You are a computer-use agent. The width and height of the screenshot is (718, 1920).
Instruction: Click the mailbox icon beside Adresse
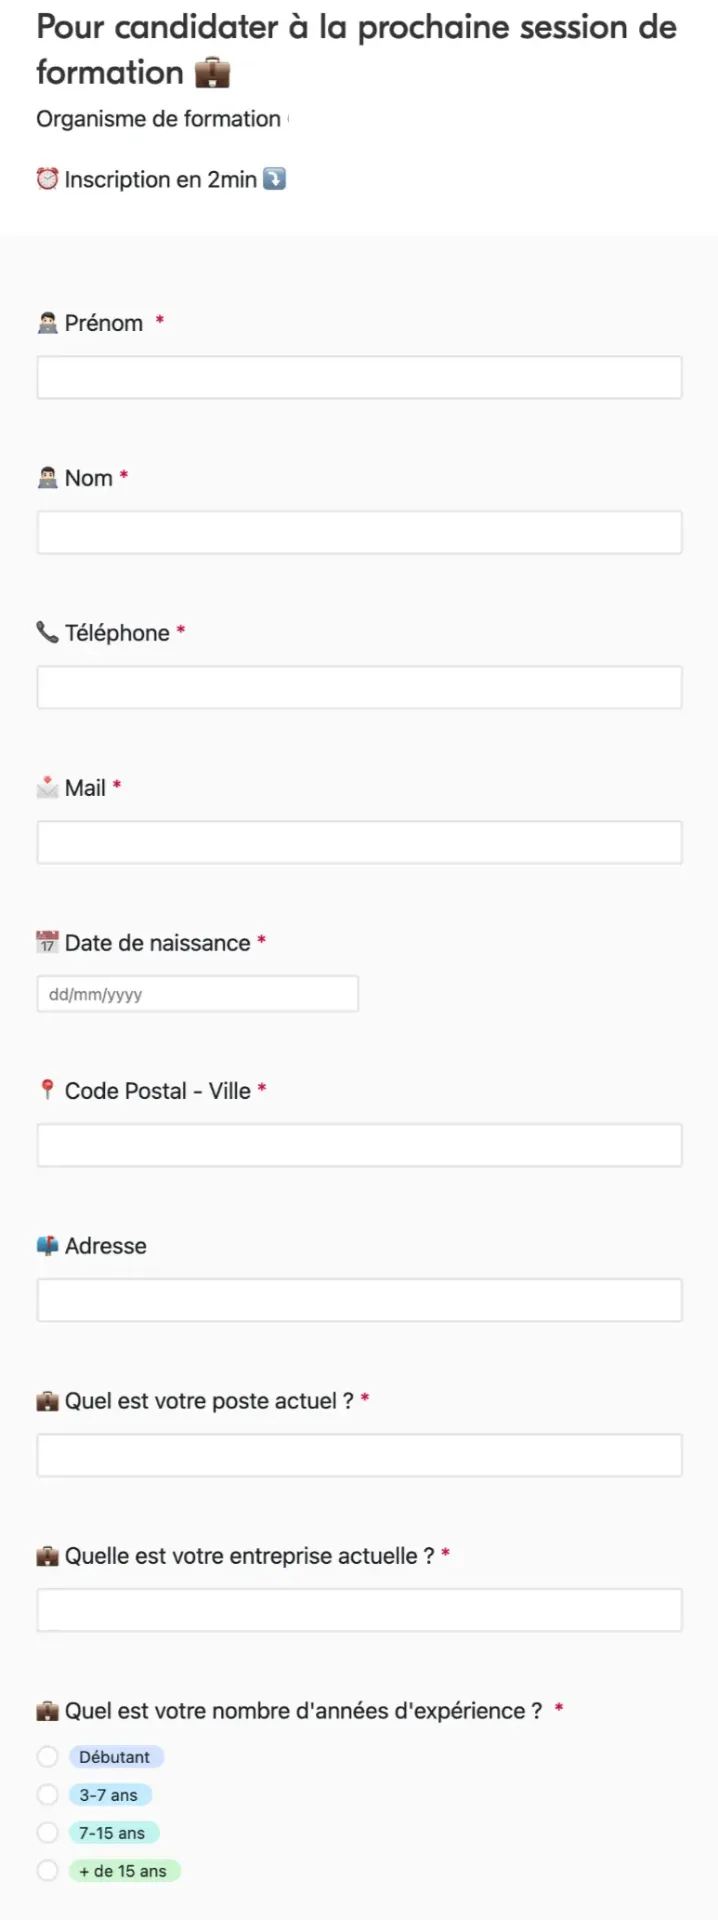point(45,1245)
